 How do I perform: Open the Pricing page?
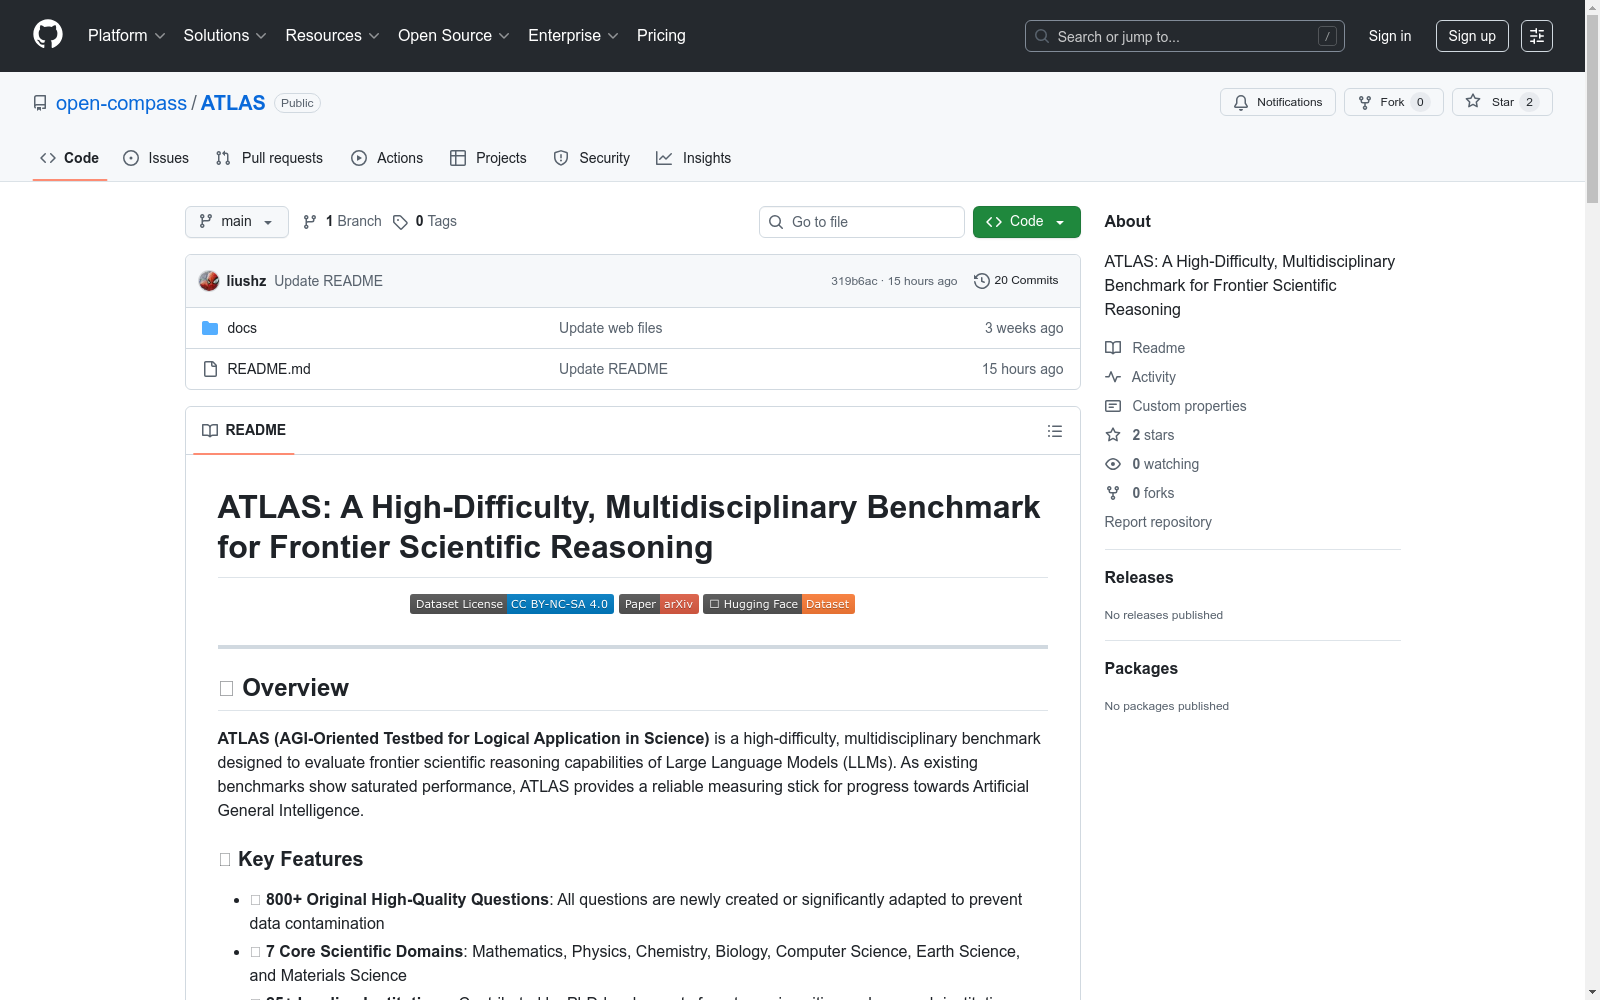click(661, 36)
